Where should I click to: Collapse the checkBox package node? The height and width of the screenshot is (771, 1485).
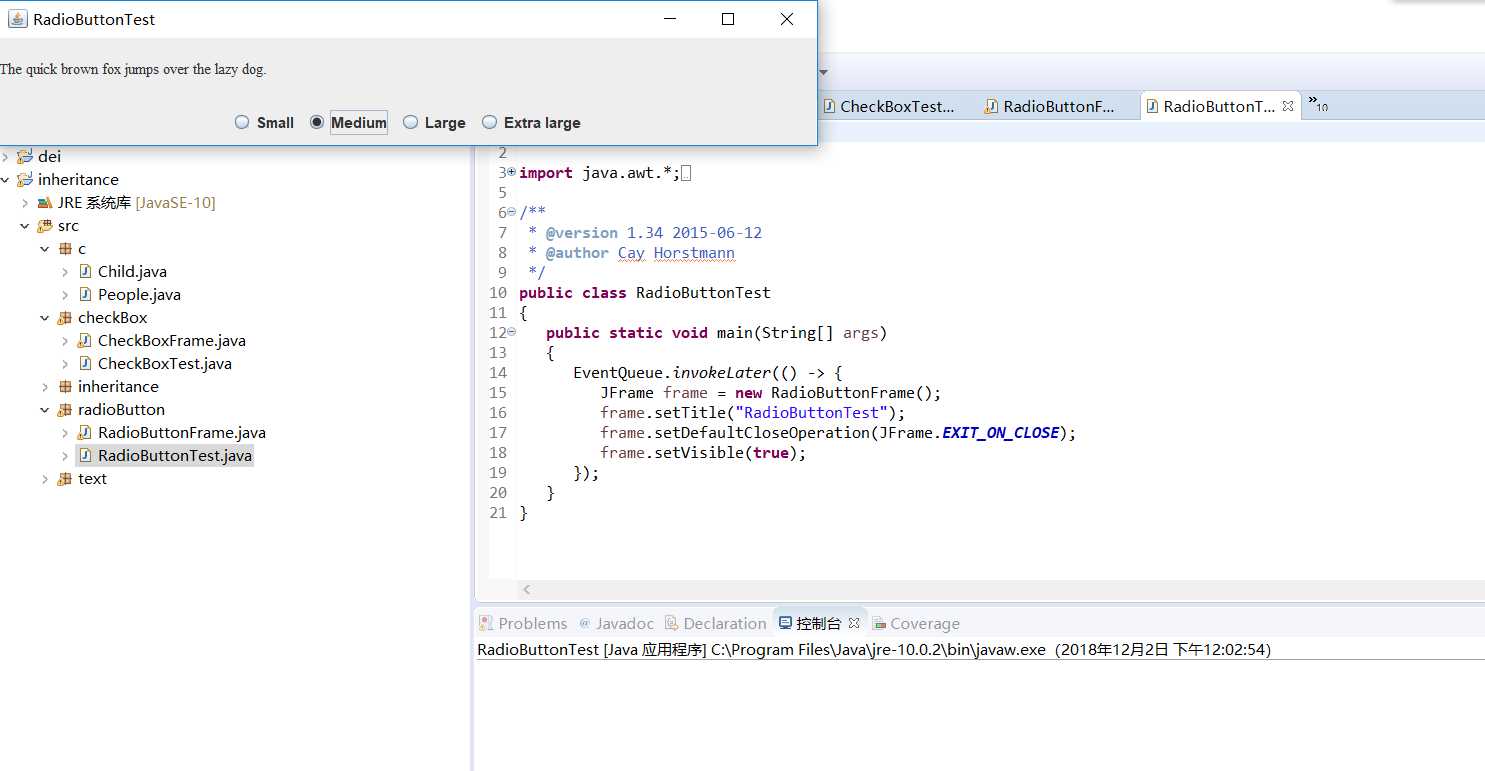(45, 318)
